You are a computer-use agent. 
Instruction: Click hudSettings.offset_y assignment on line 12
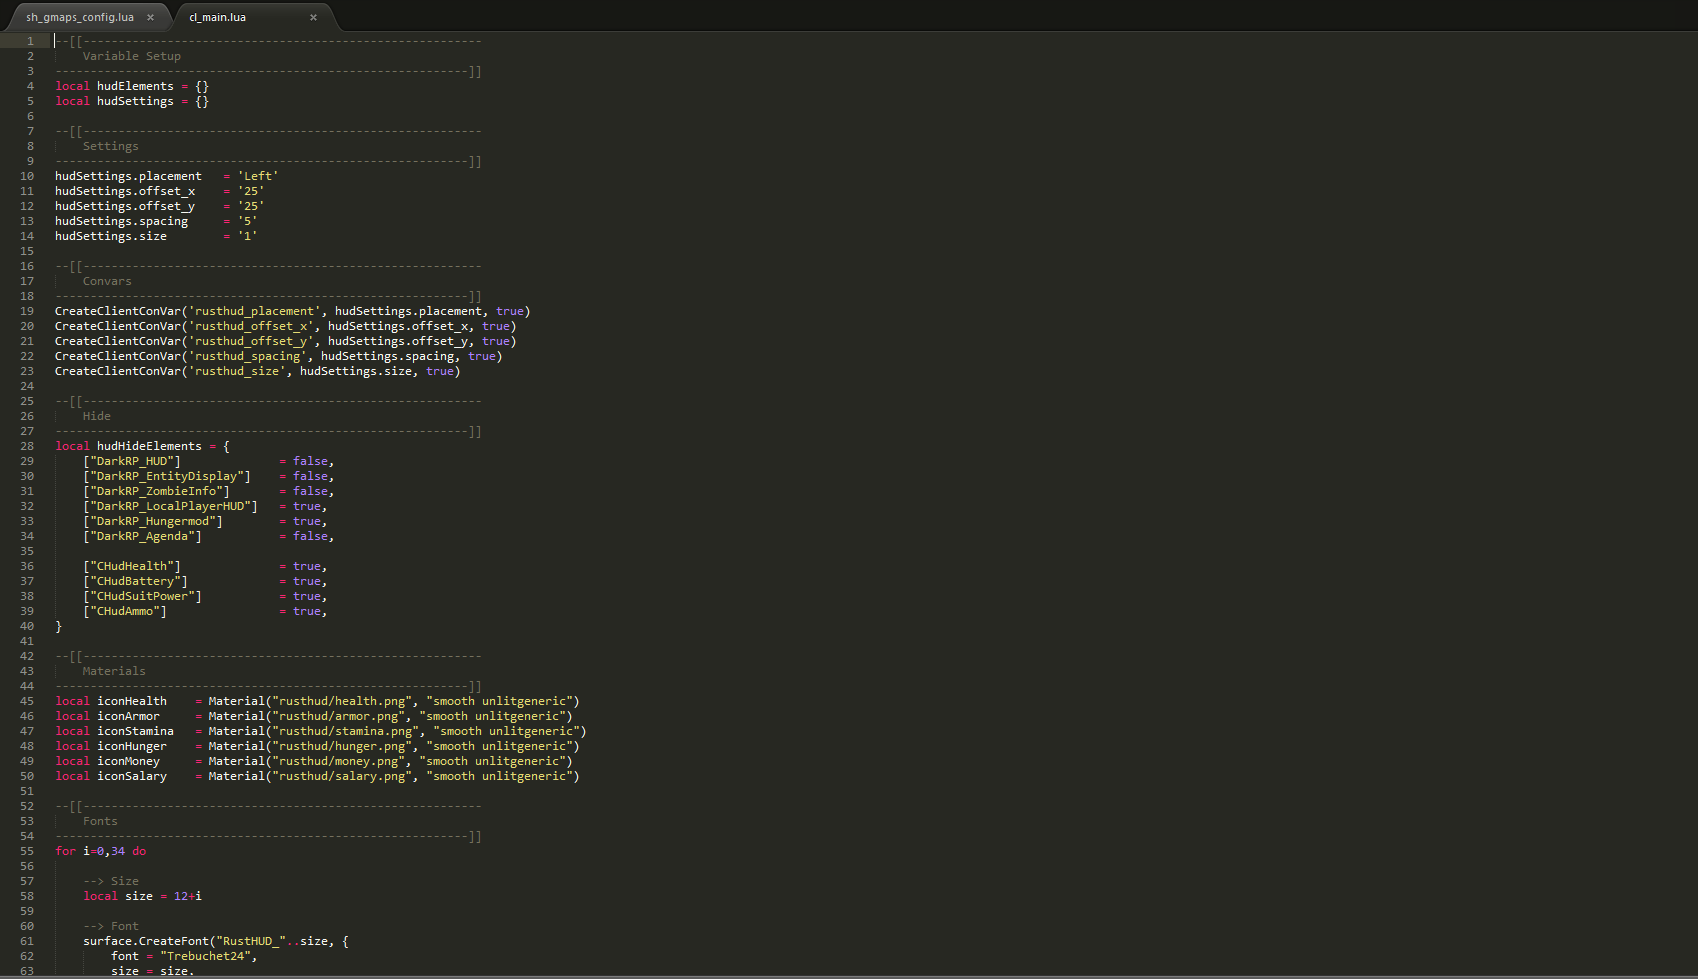pyautogui.click(x=160, y=206)
